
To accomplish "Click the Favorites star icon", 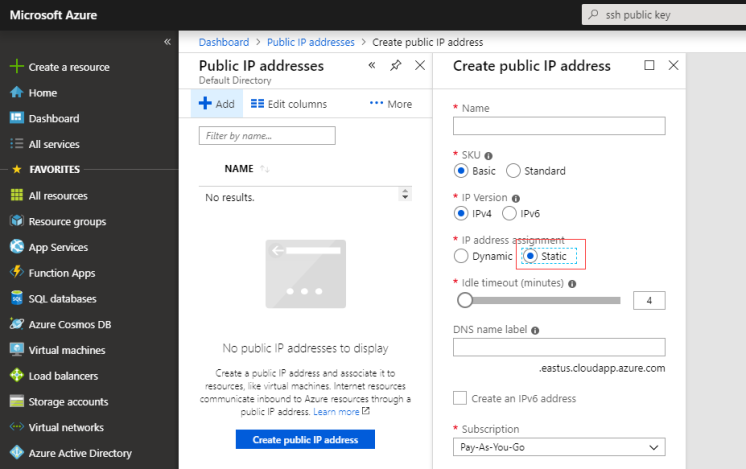I will tap(17, 169).
